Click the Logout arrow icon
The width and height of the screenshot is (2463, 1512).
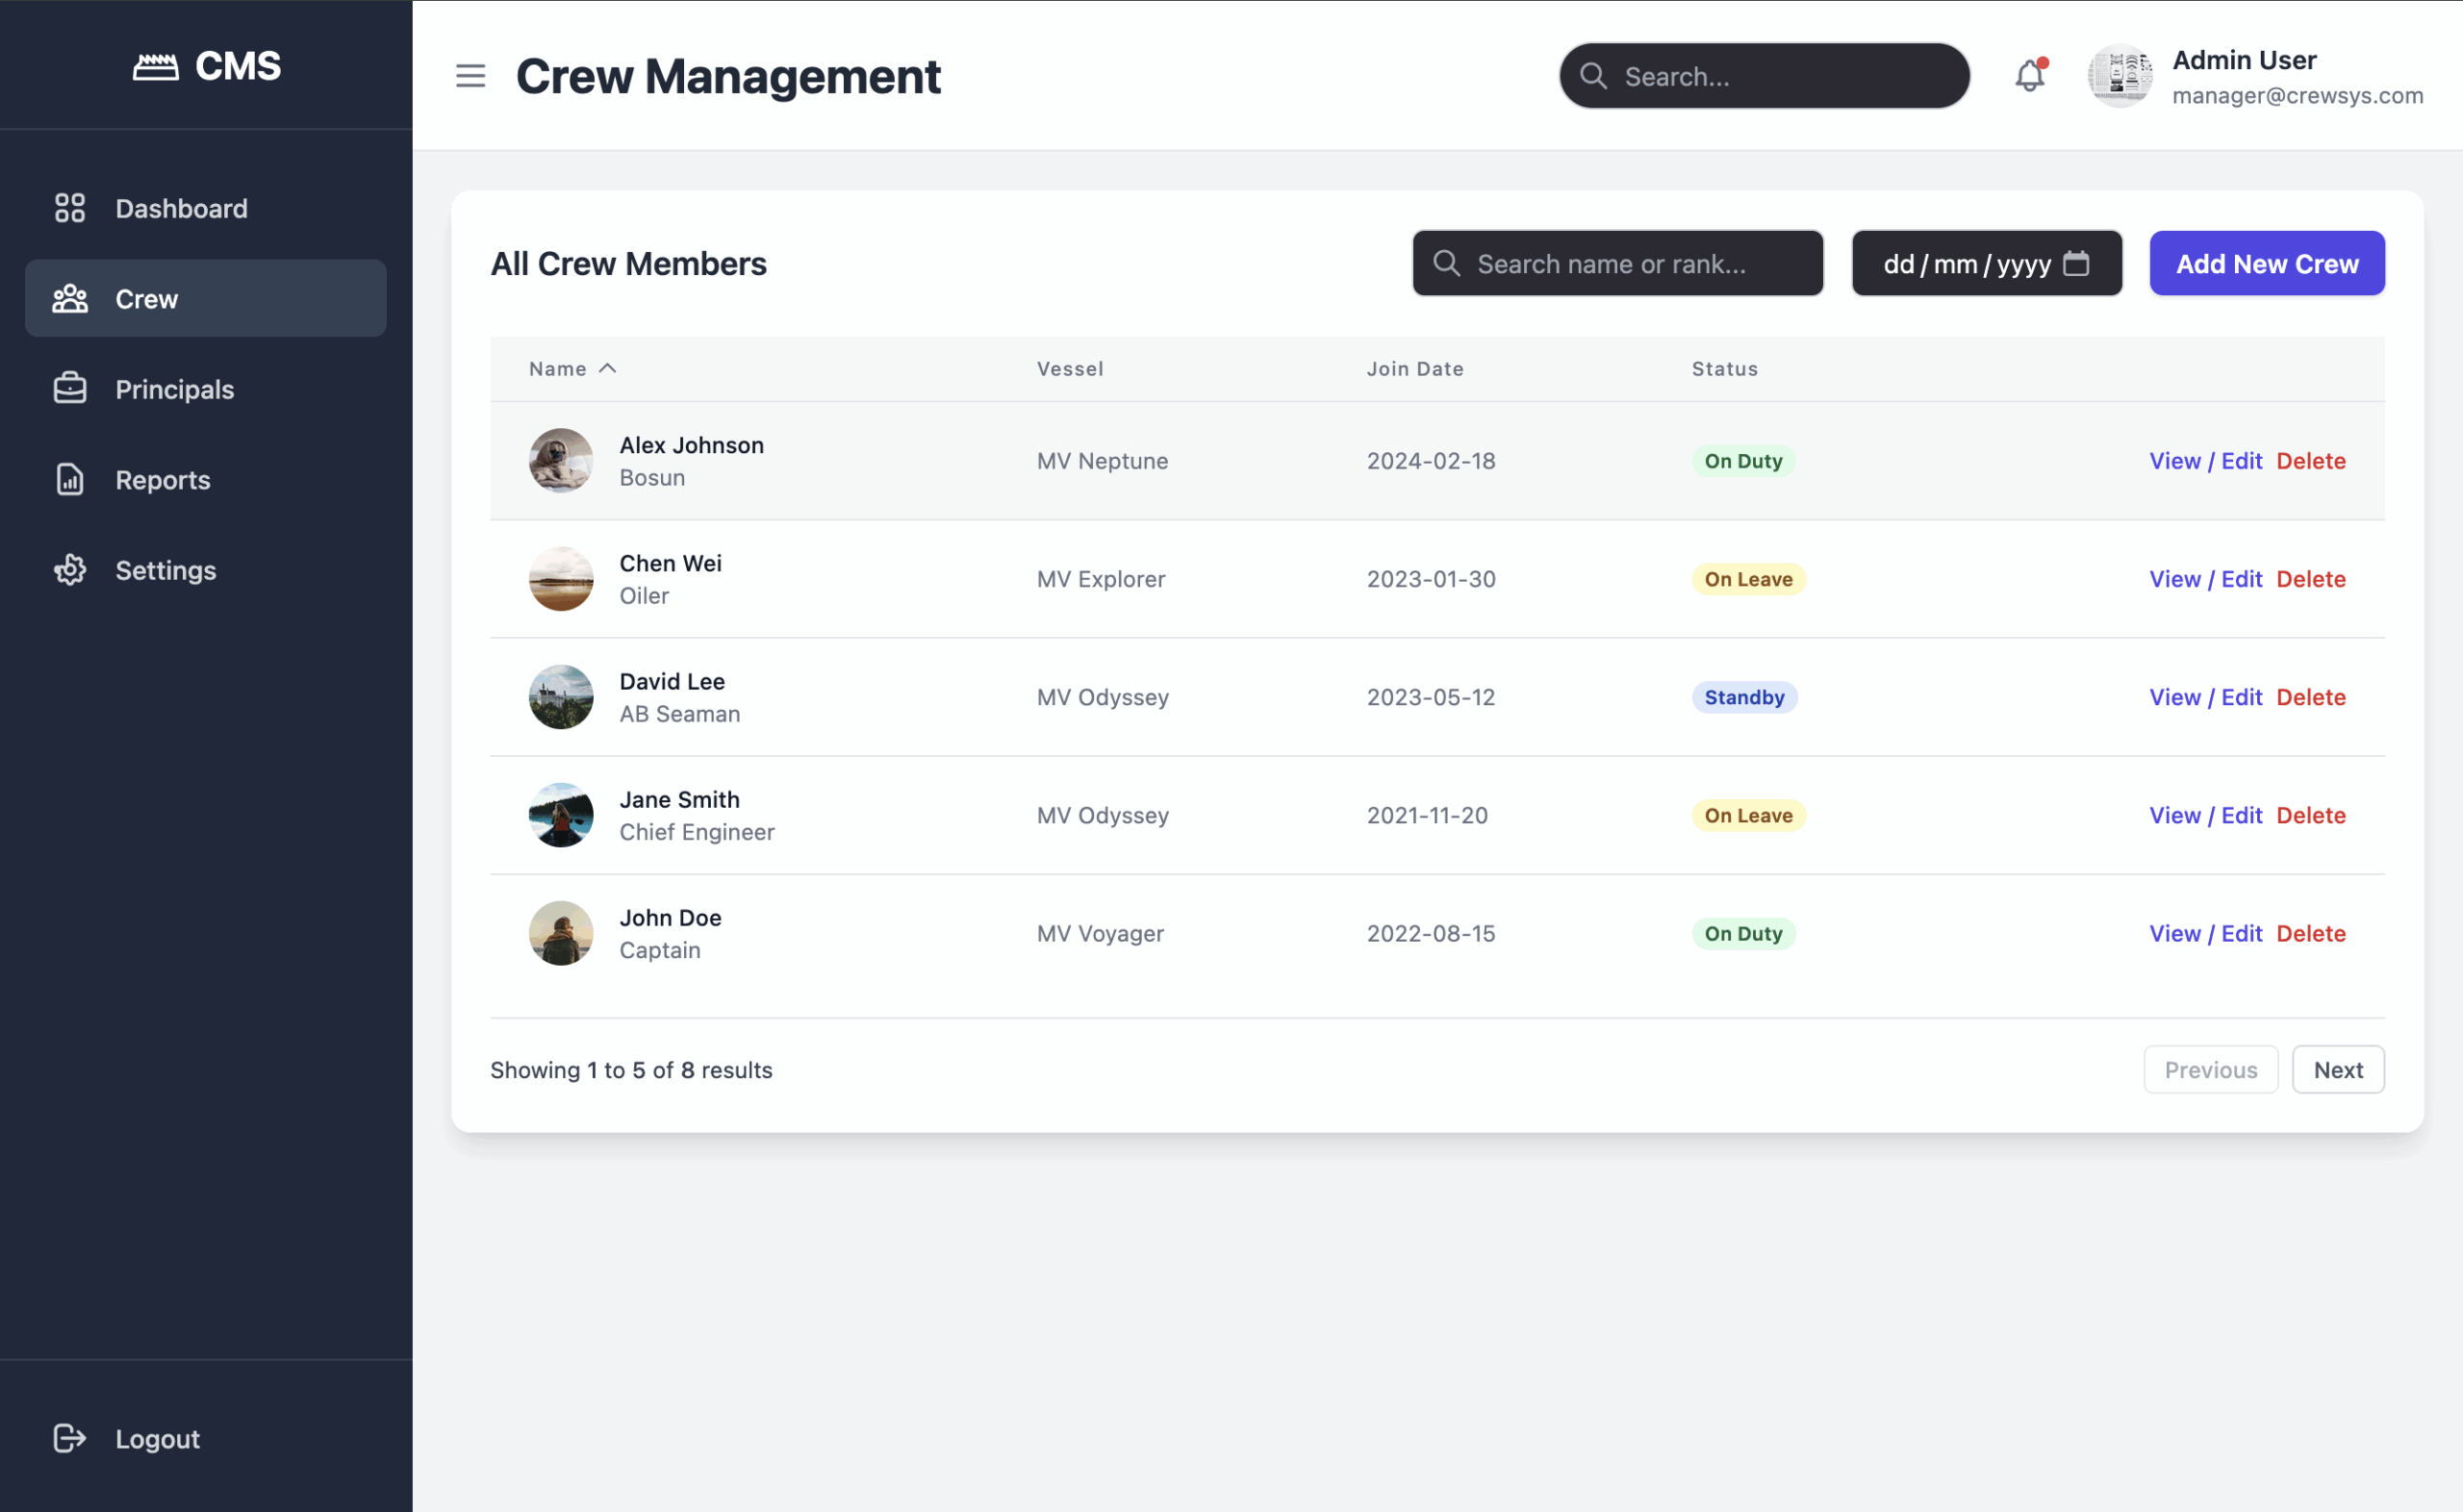[69, 1438]
